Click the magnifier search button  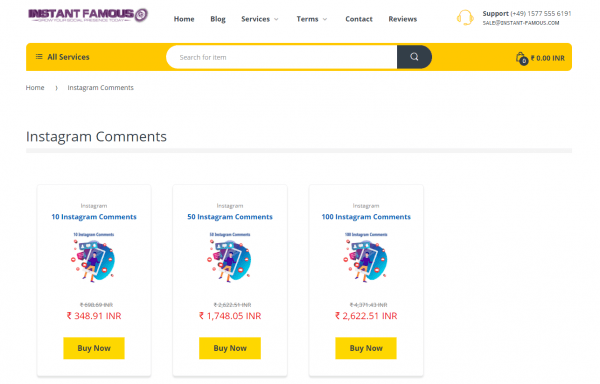pyautogui.click(x=414, y=57)
